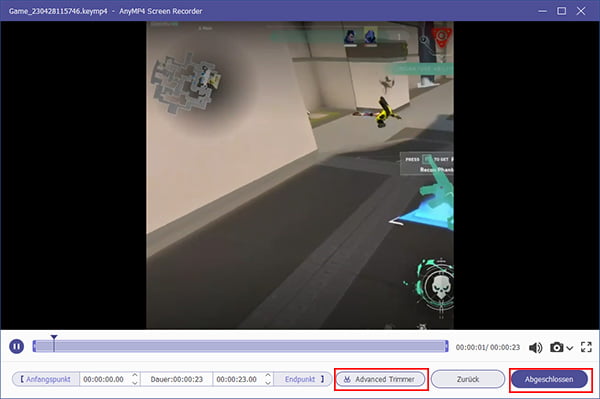Set the Anfangspunkt start marker

(x=46, y=379)
